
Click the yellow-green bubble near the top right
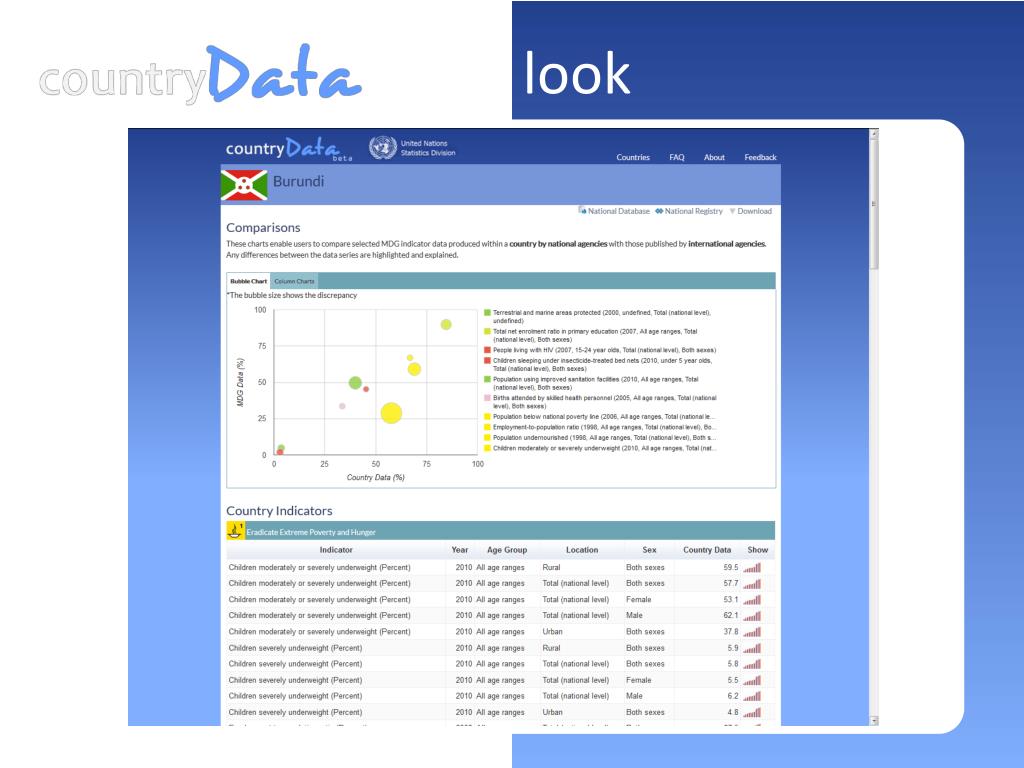(446, 325)
